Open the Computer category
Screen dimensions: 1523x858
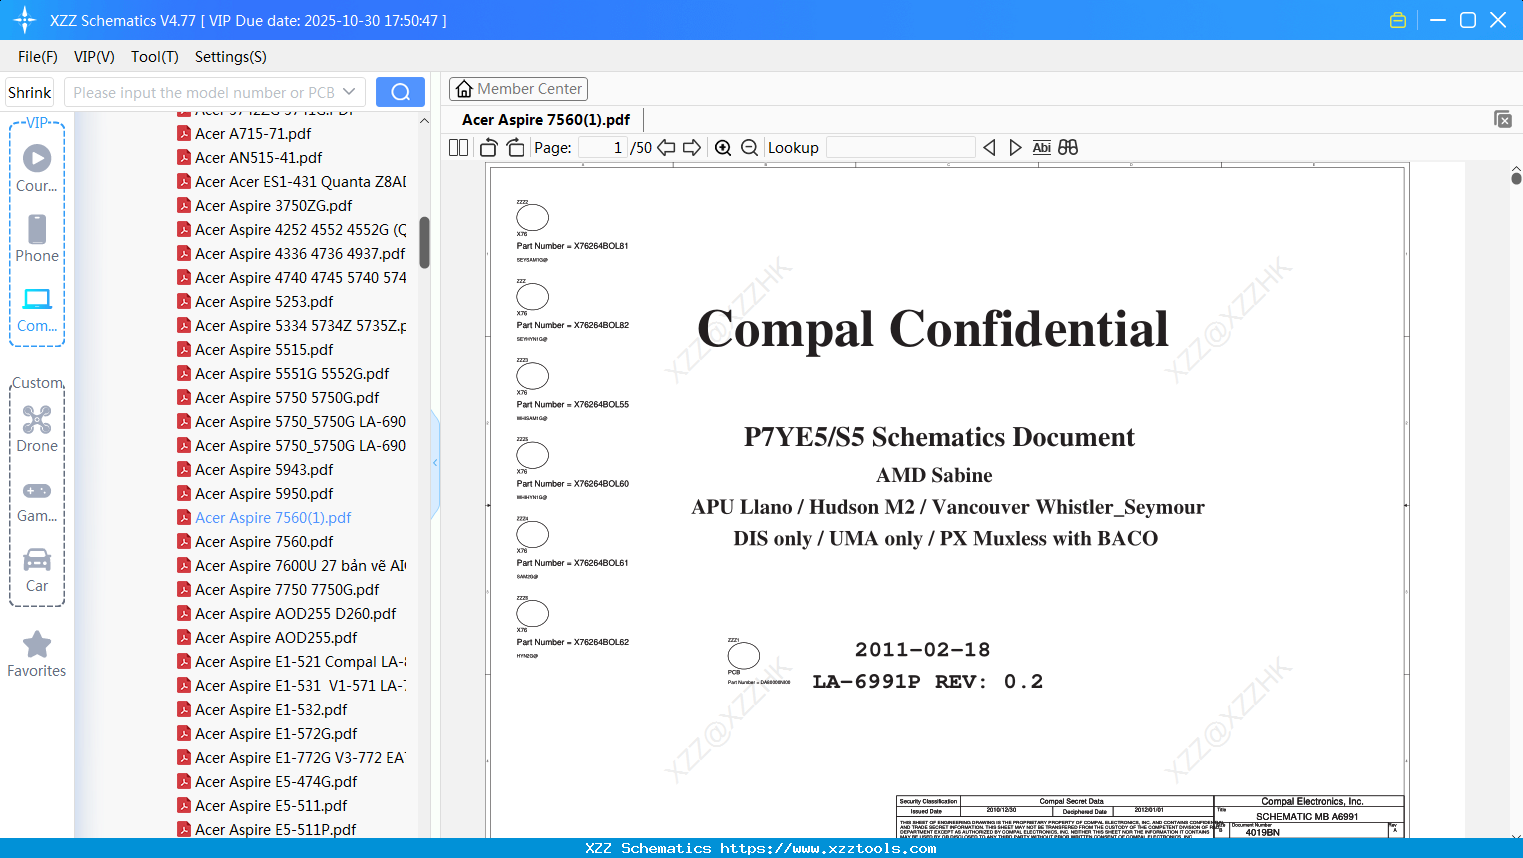tap(37, 309)
